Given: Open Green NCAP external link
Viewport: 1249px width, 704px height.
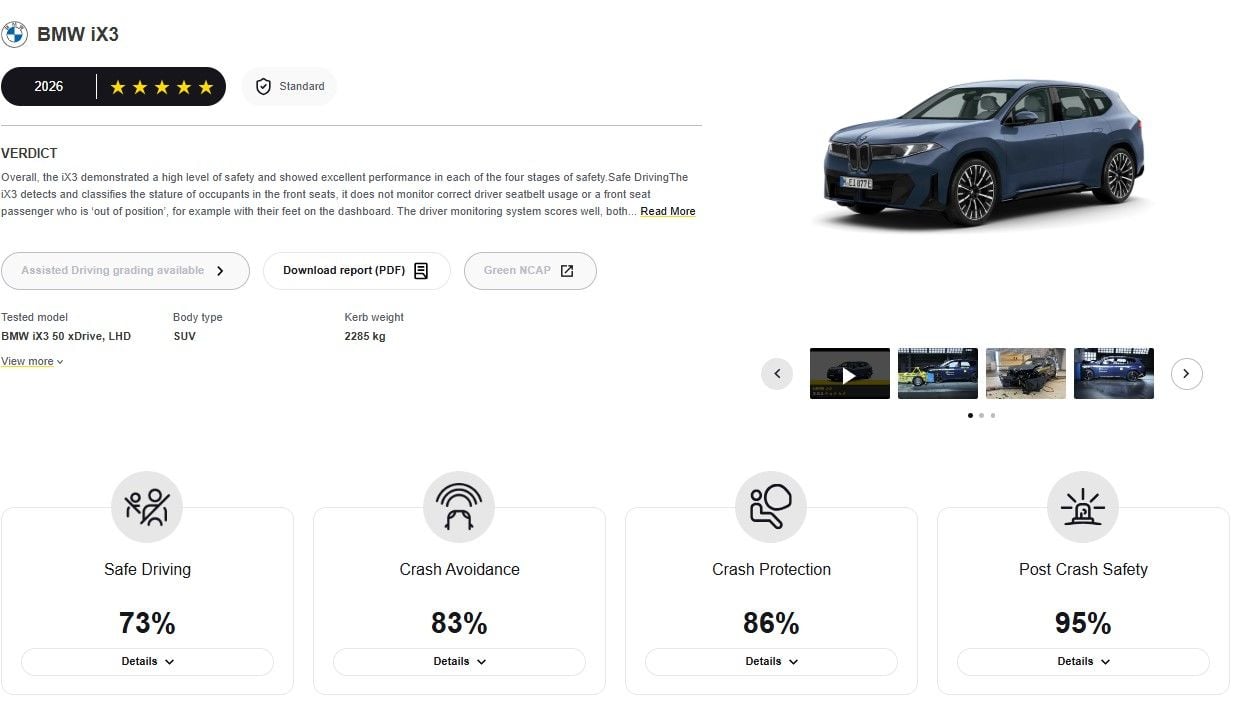Looking at the screenshot, I should coord(530,271).
